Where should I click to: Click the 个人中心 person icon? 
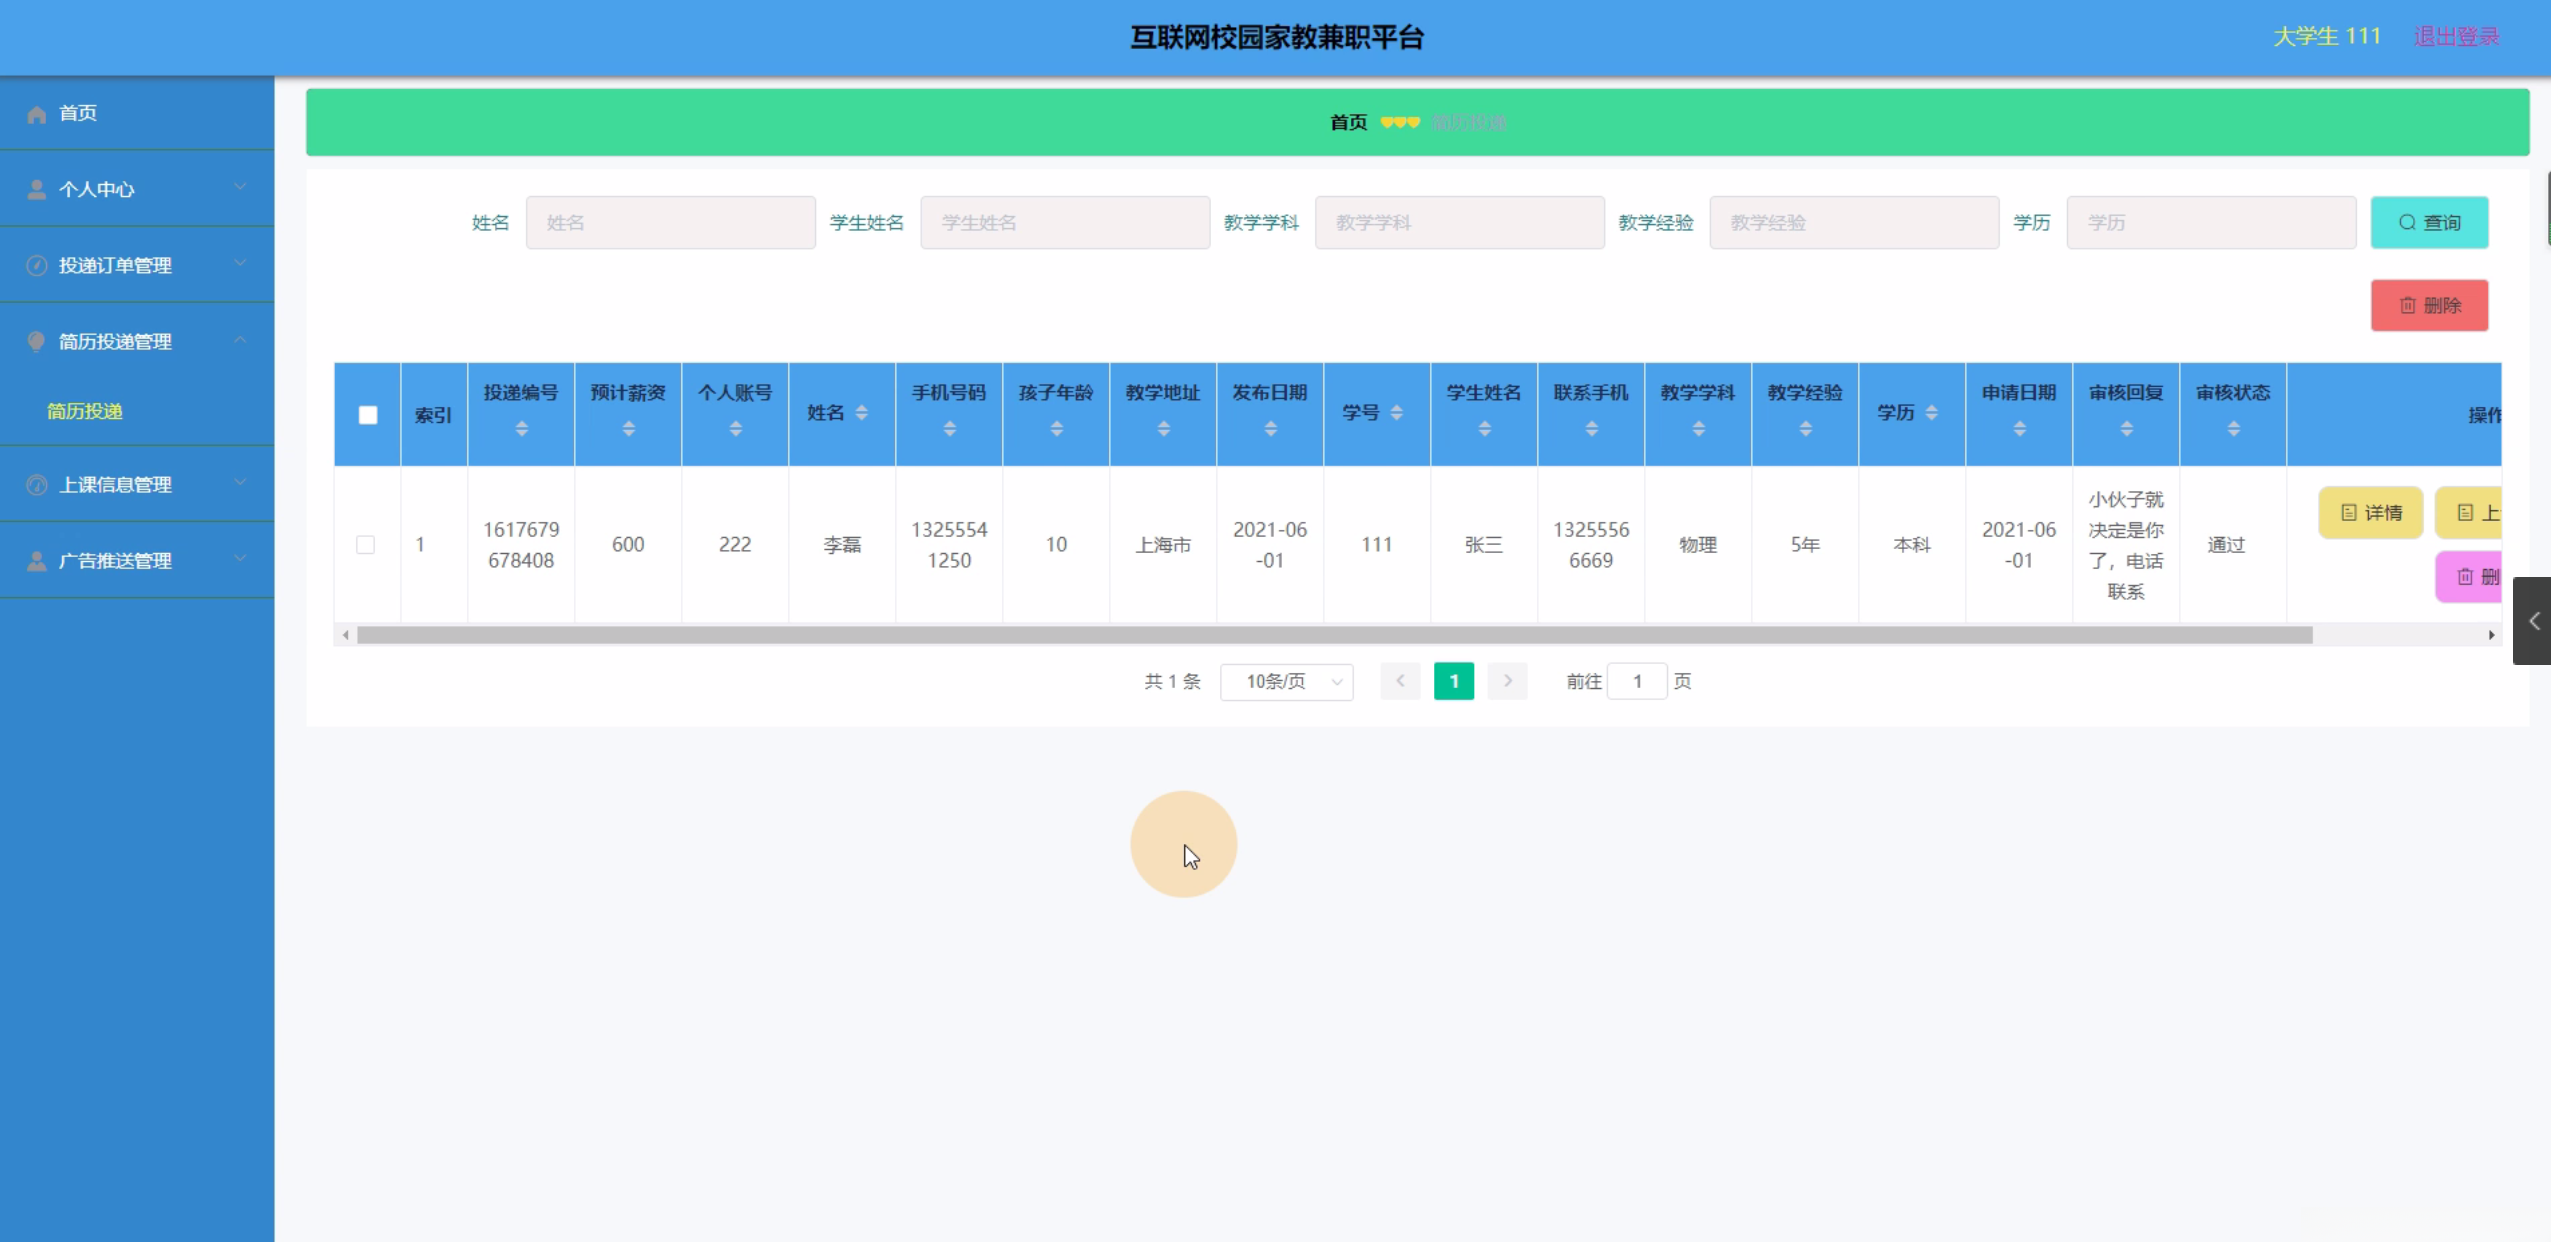[37, 190]
